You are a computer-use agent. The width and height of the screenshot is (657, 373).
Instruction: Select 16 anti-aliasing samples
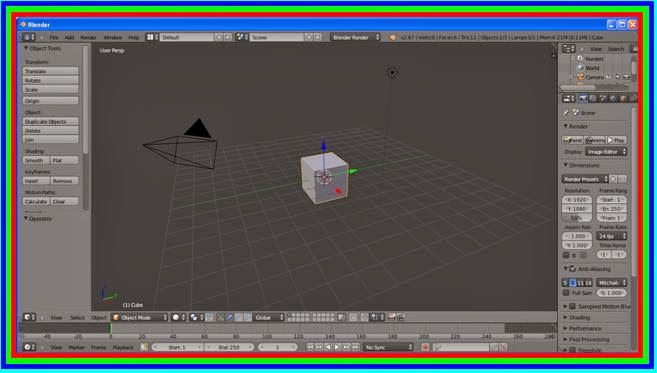click(x=588, y=283)
